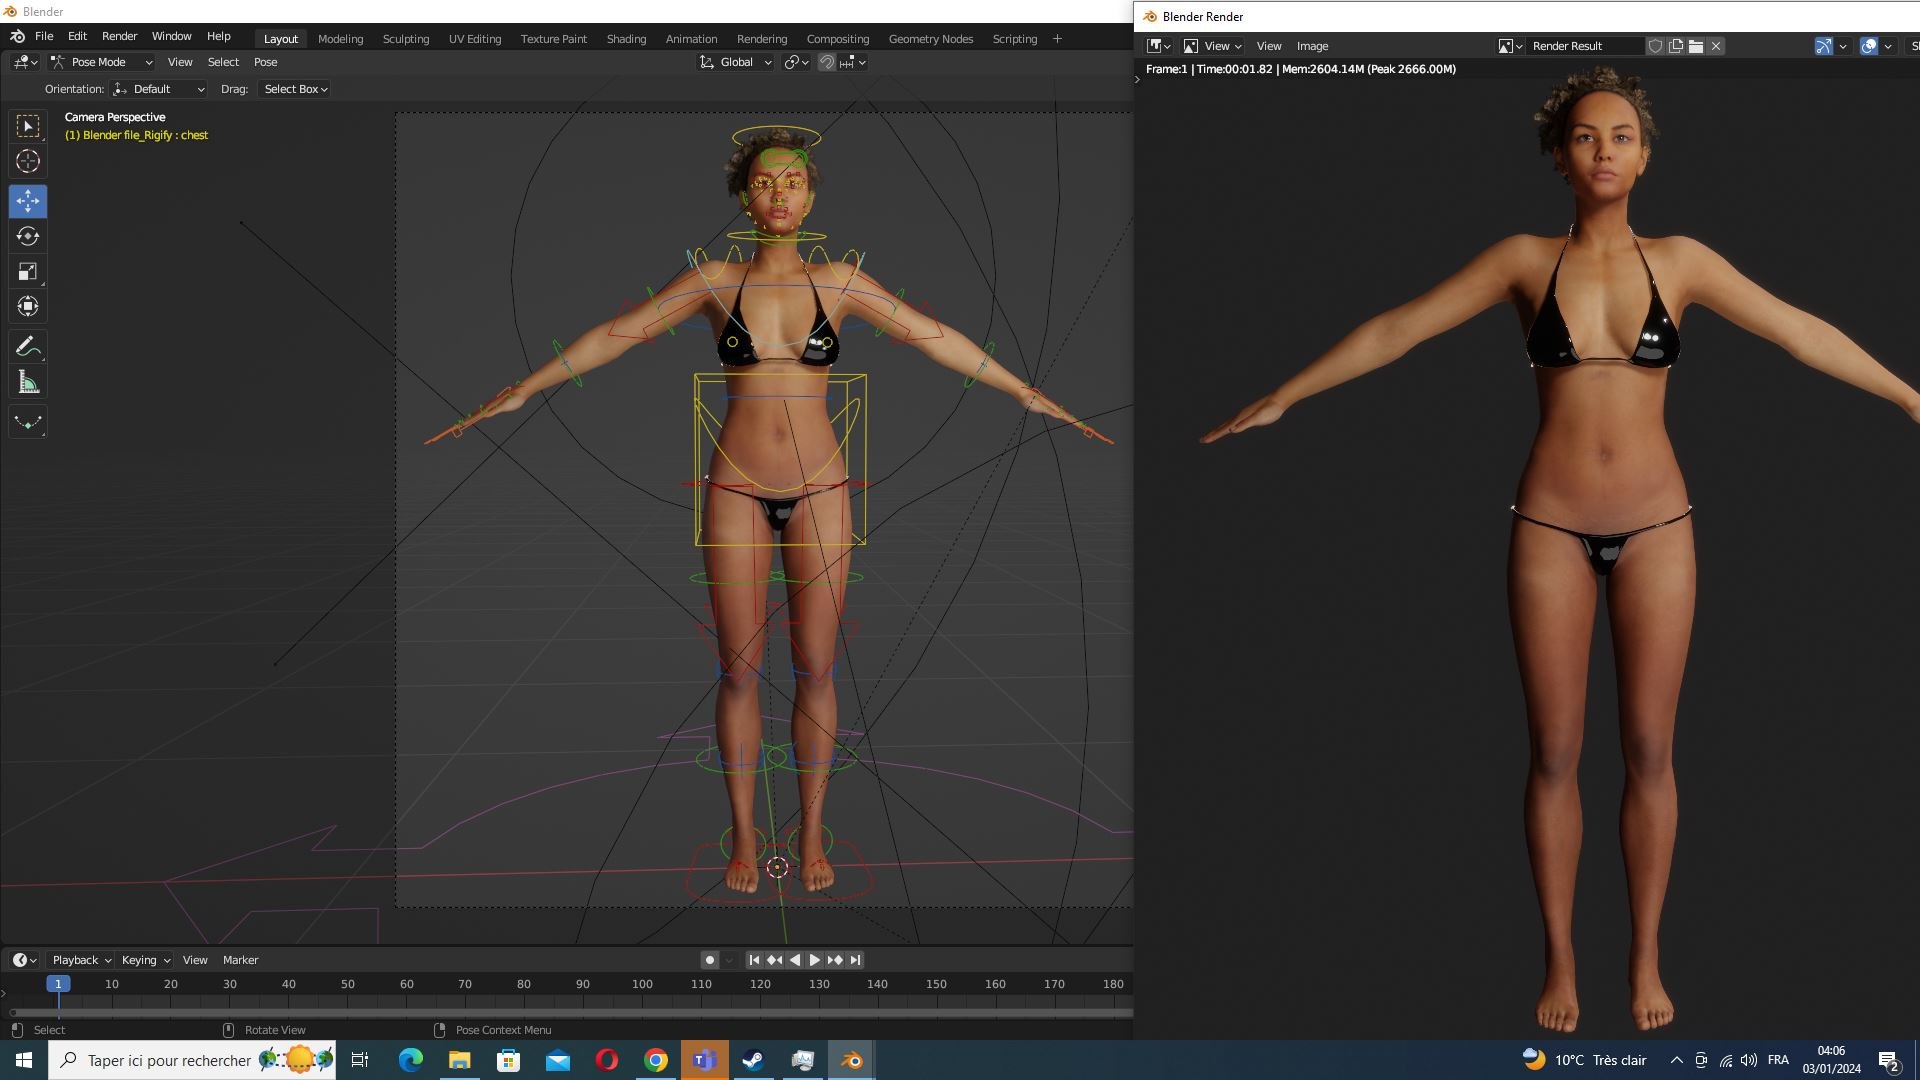Open Steam from the taskbar
Viewport: 1920px width, 1080px height.
pyautogui.click(x=753, y=1060)
